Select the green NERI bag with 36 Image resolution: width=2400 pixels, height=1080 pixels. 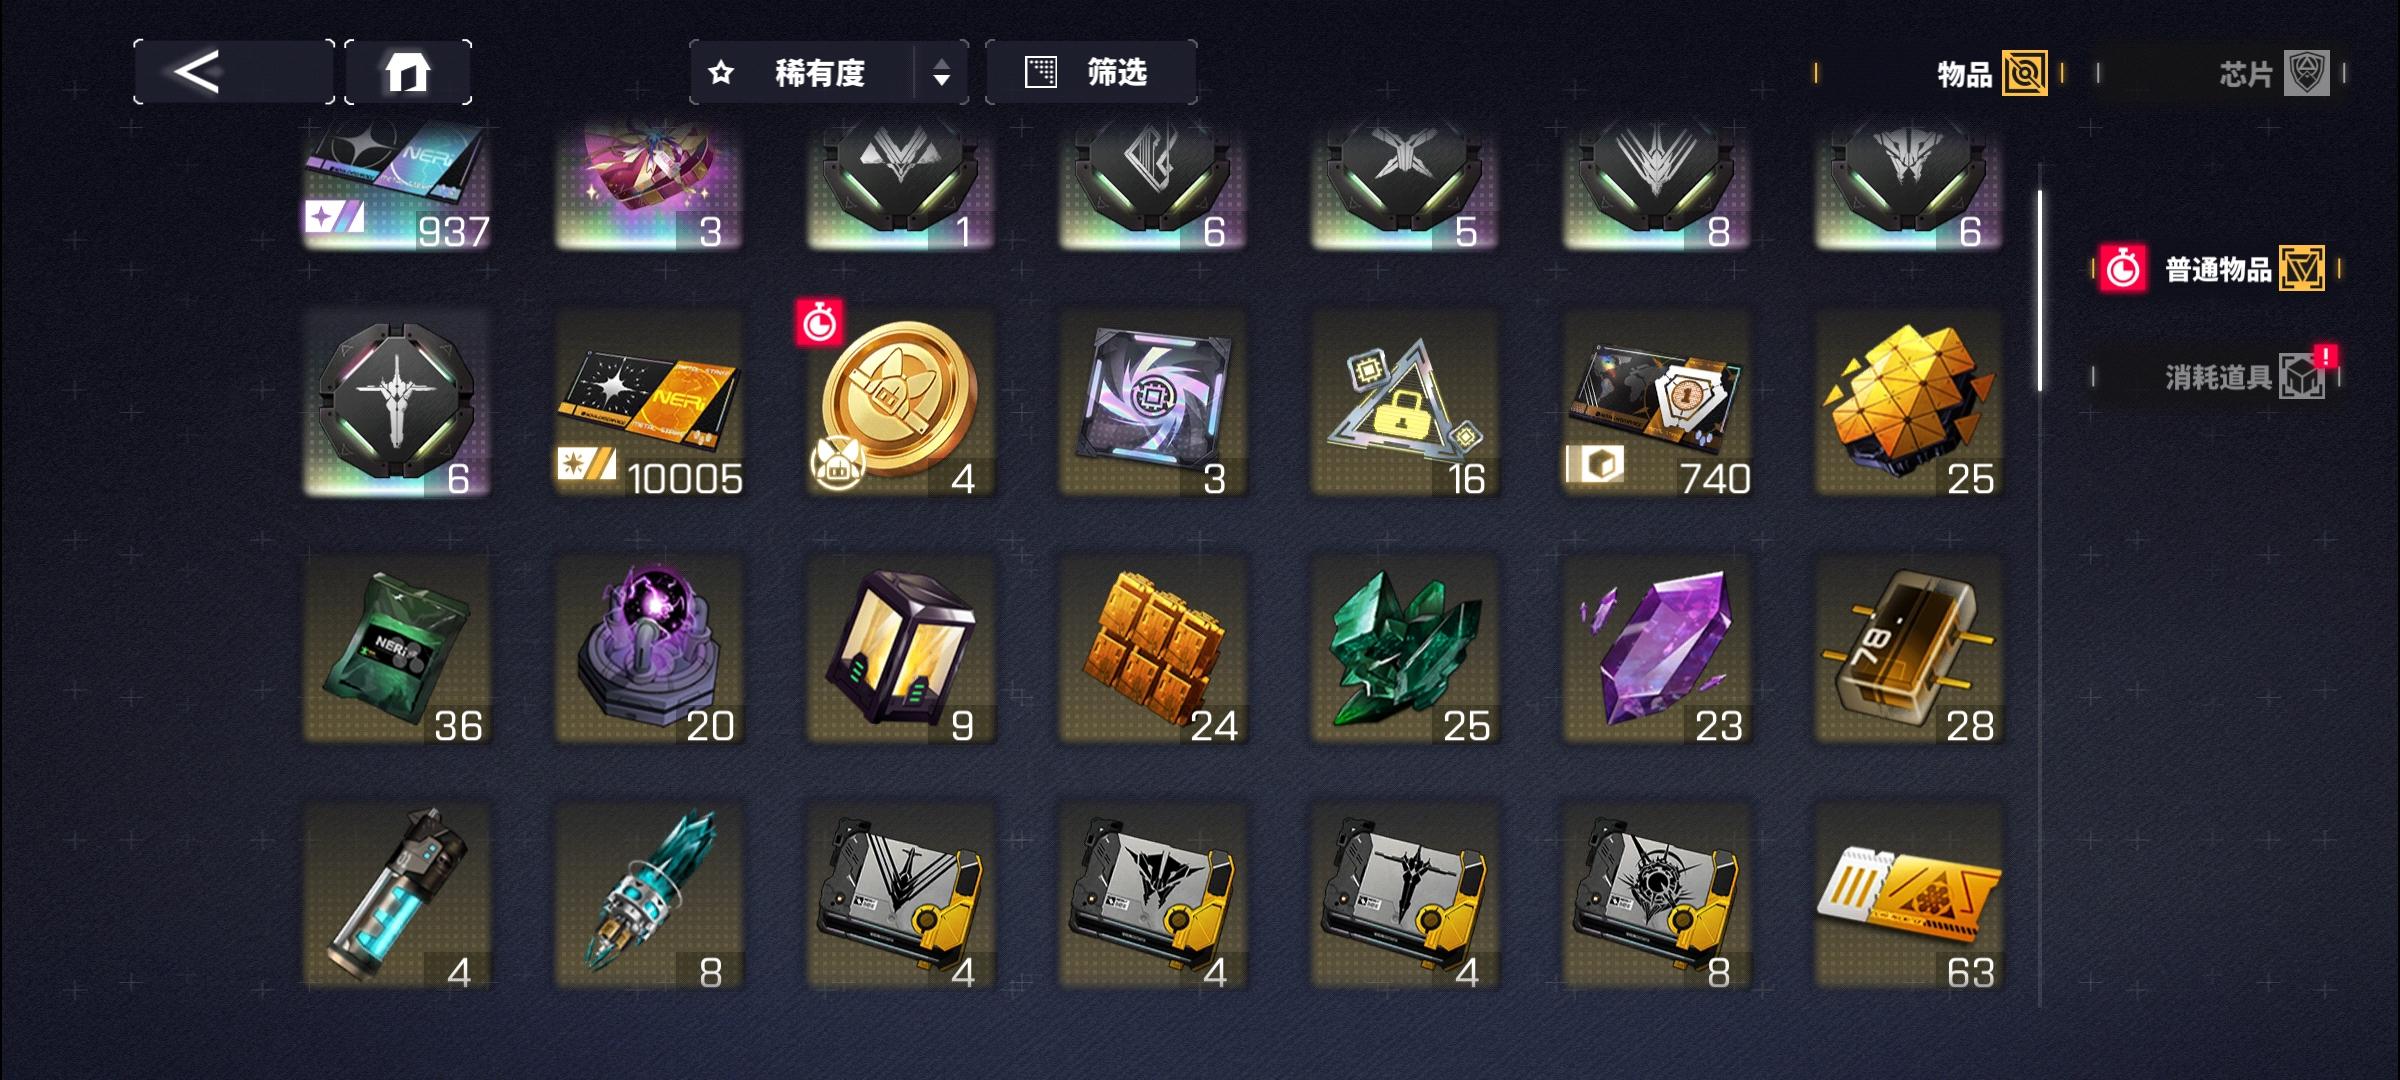(396, 650)
